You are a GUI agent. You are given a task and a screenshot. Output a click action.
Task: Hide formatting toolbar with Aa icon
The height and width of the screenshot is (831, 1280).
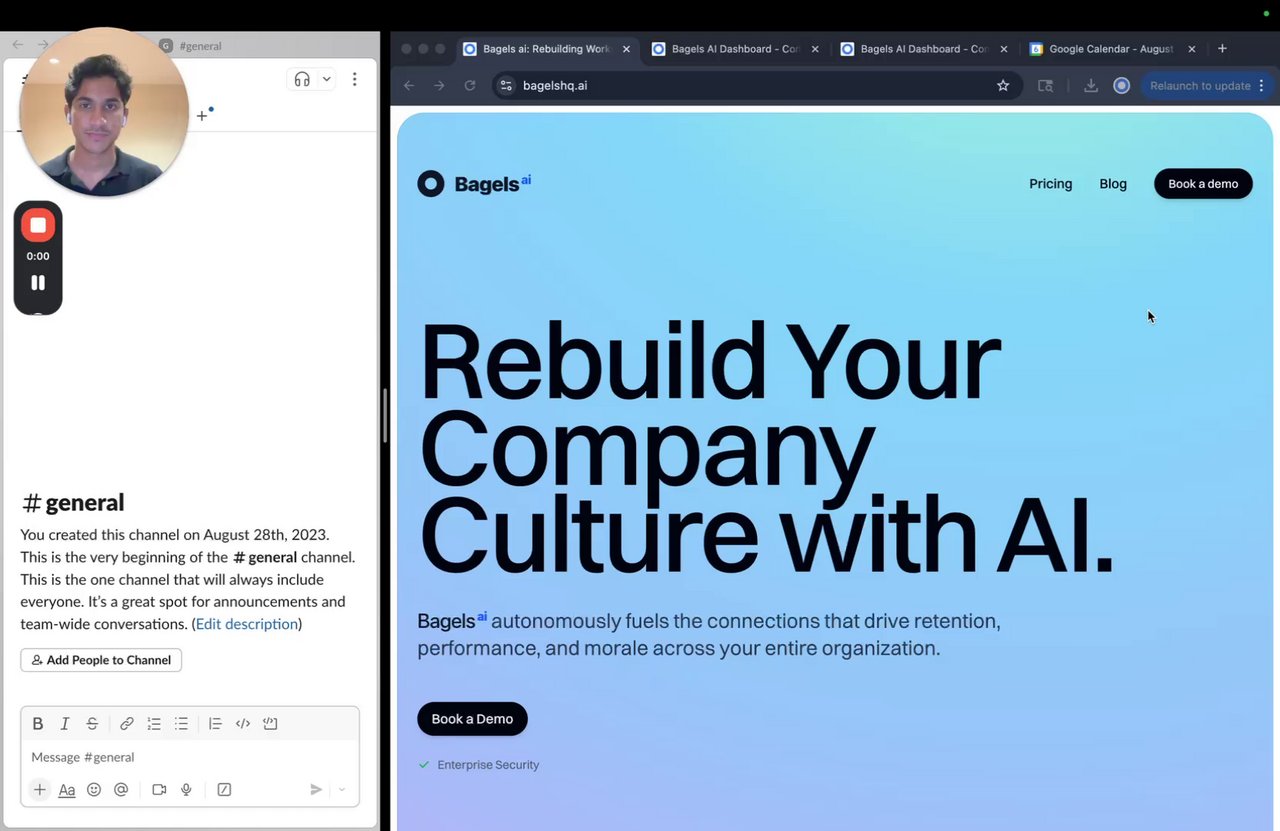click(67, 790)
